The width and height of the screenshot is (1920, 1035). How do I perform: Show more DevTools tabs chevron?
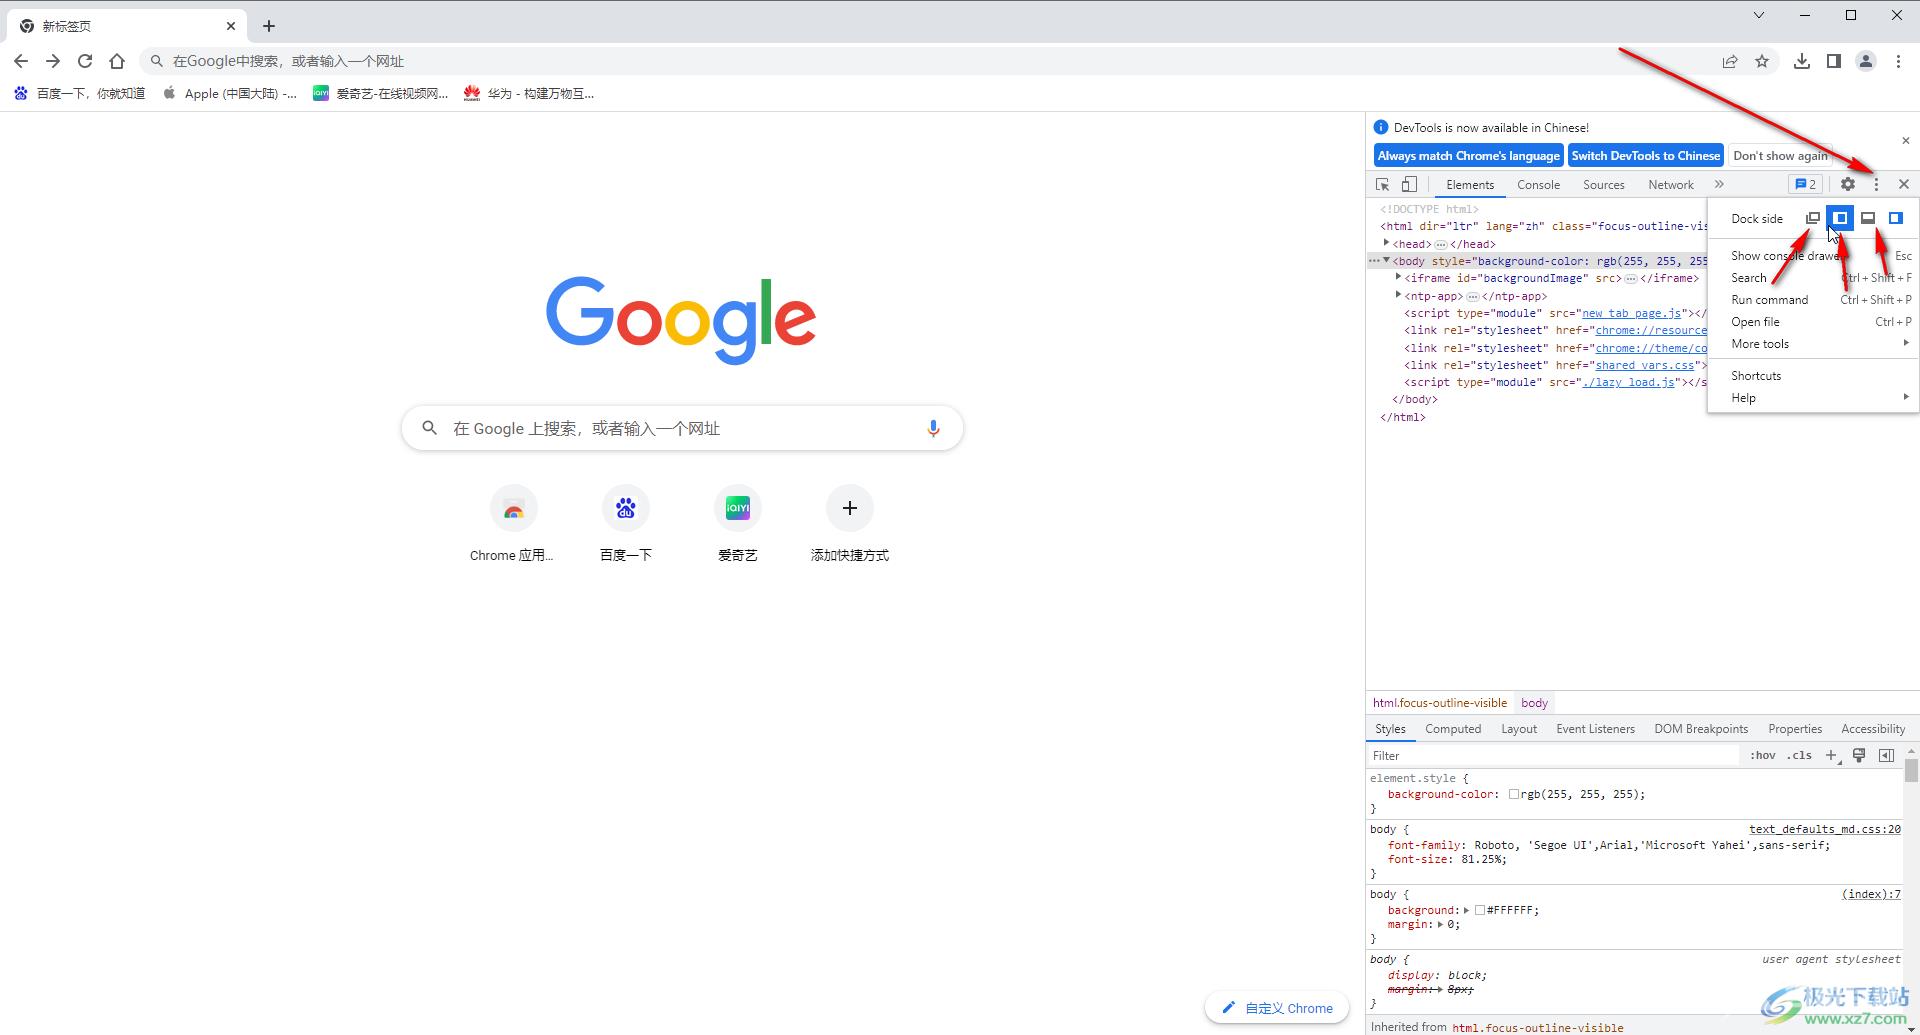[x=1719, y=185]
